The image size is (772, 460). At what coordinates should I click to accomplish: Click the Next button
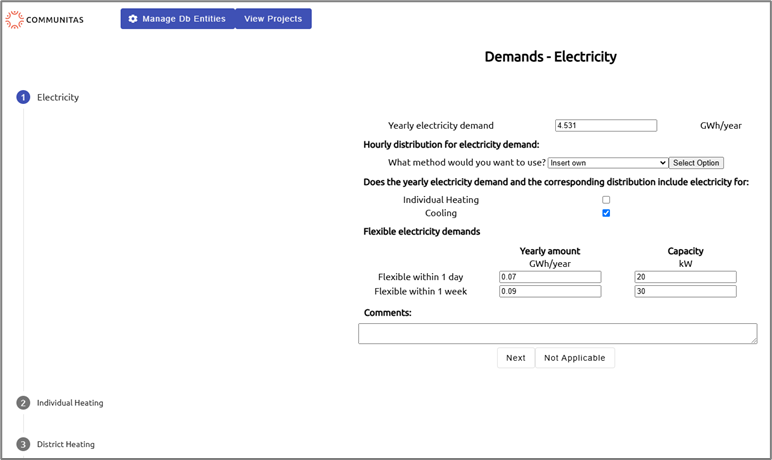pos(515,358)
